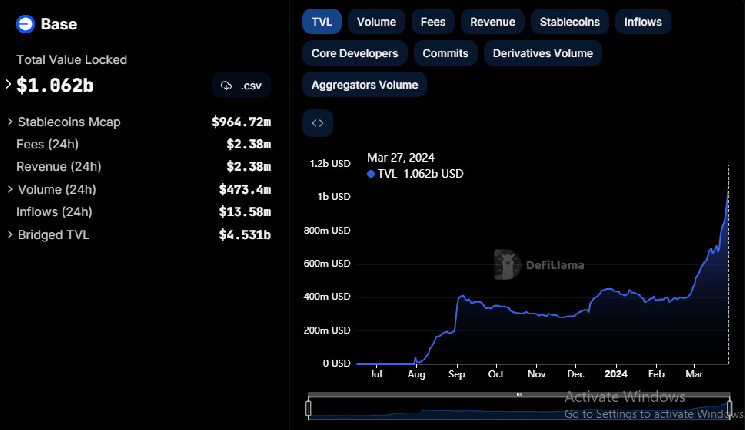Viewport: 745px width, 430px height.
Task: Click the $13.58m inflows value
Action: [x=245, y=212]
